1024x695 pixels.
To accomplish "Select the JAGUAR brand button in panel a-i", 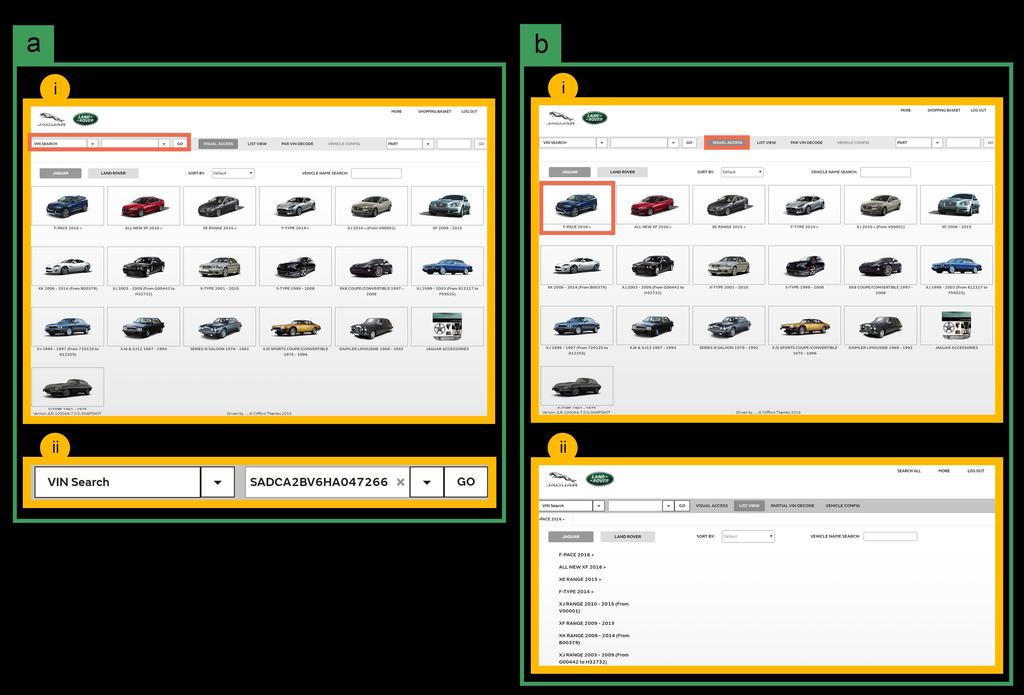I will (61, 173).
